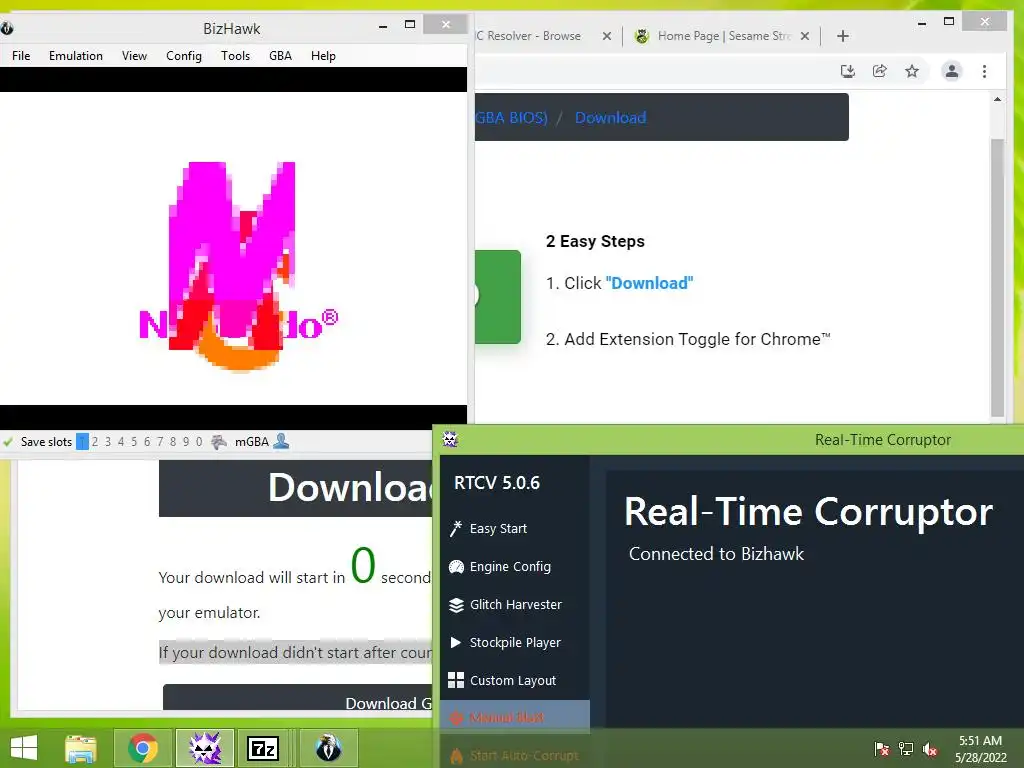Open the Config menu in BizHawk
This screenshot has width=1024, height=768.
coord(184,56)
